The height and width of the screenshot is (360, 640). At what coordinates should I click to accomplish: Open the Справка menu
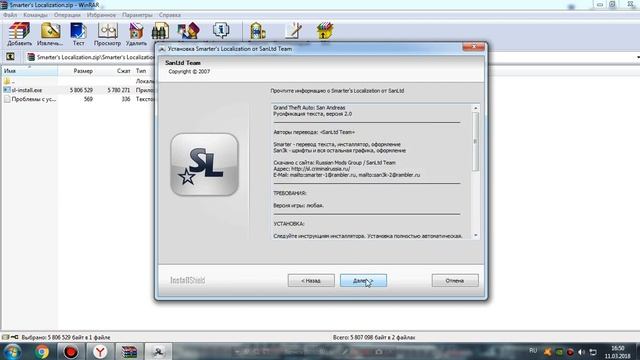click(170, 15)
